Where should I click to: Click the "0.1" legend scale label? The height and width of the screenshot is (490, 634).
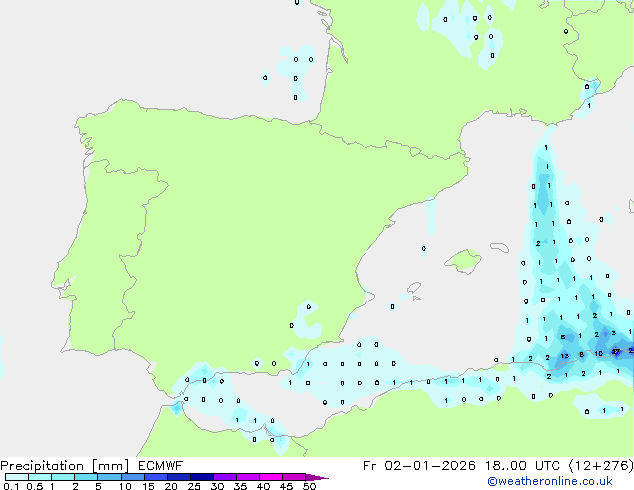11,486
